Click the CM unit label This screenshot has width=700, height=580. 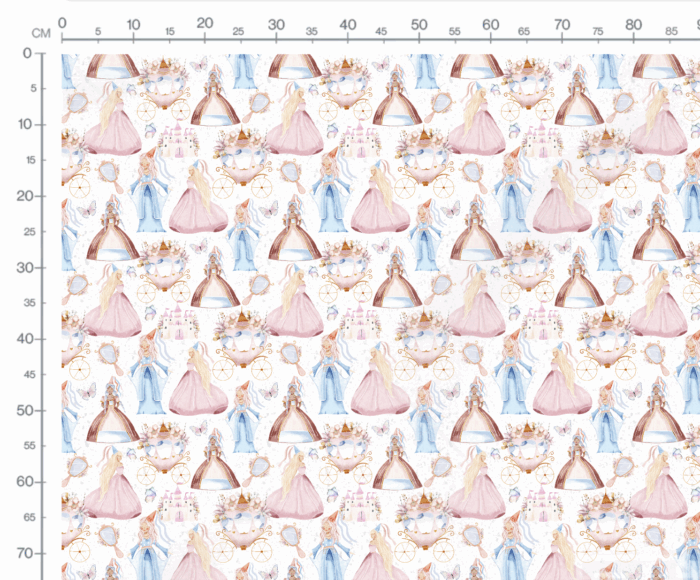41,33
